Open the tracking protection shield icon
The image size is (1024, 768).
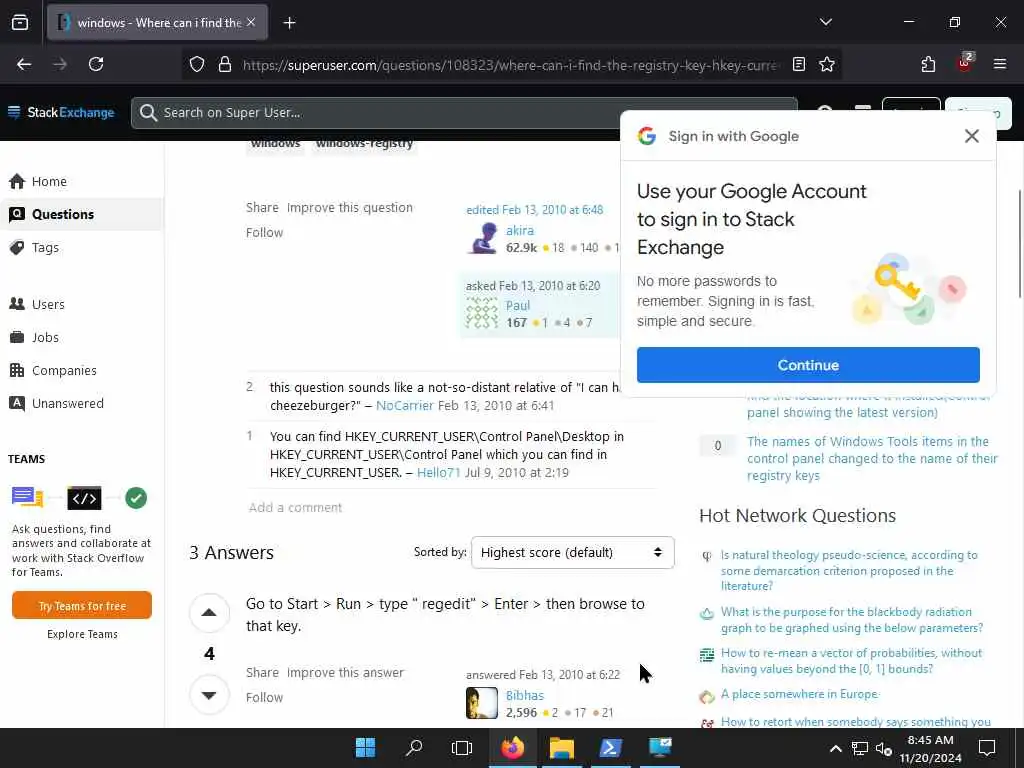pos(197,64)
